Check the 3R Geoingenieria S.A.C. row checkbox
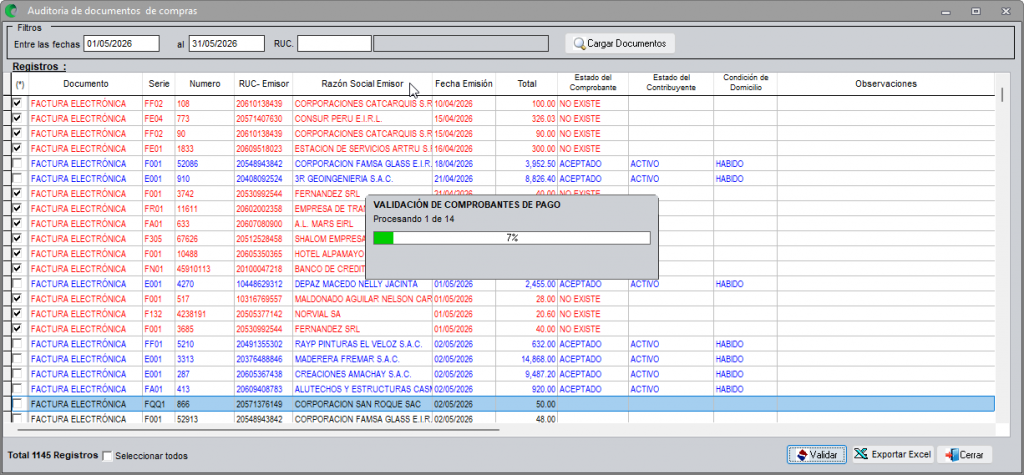 pos(17,178)
